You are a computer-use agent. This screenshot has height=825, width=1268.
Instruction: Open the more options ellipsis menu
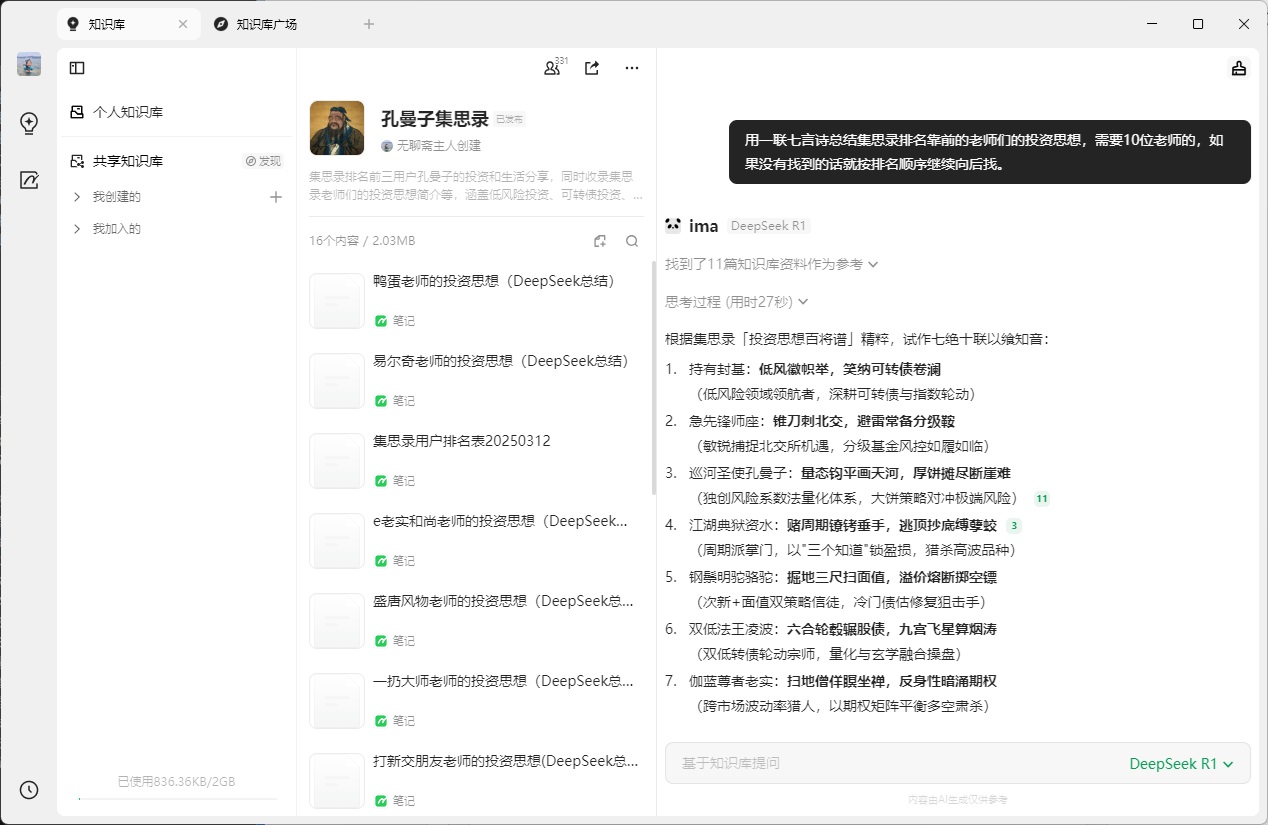pyautogui.click(x=632, y=68)
